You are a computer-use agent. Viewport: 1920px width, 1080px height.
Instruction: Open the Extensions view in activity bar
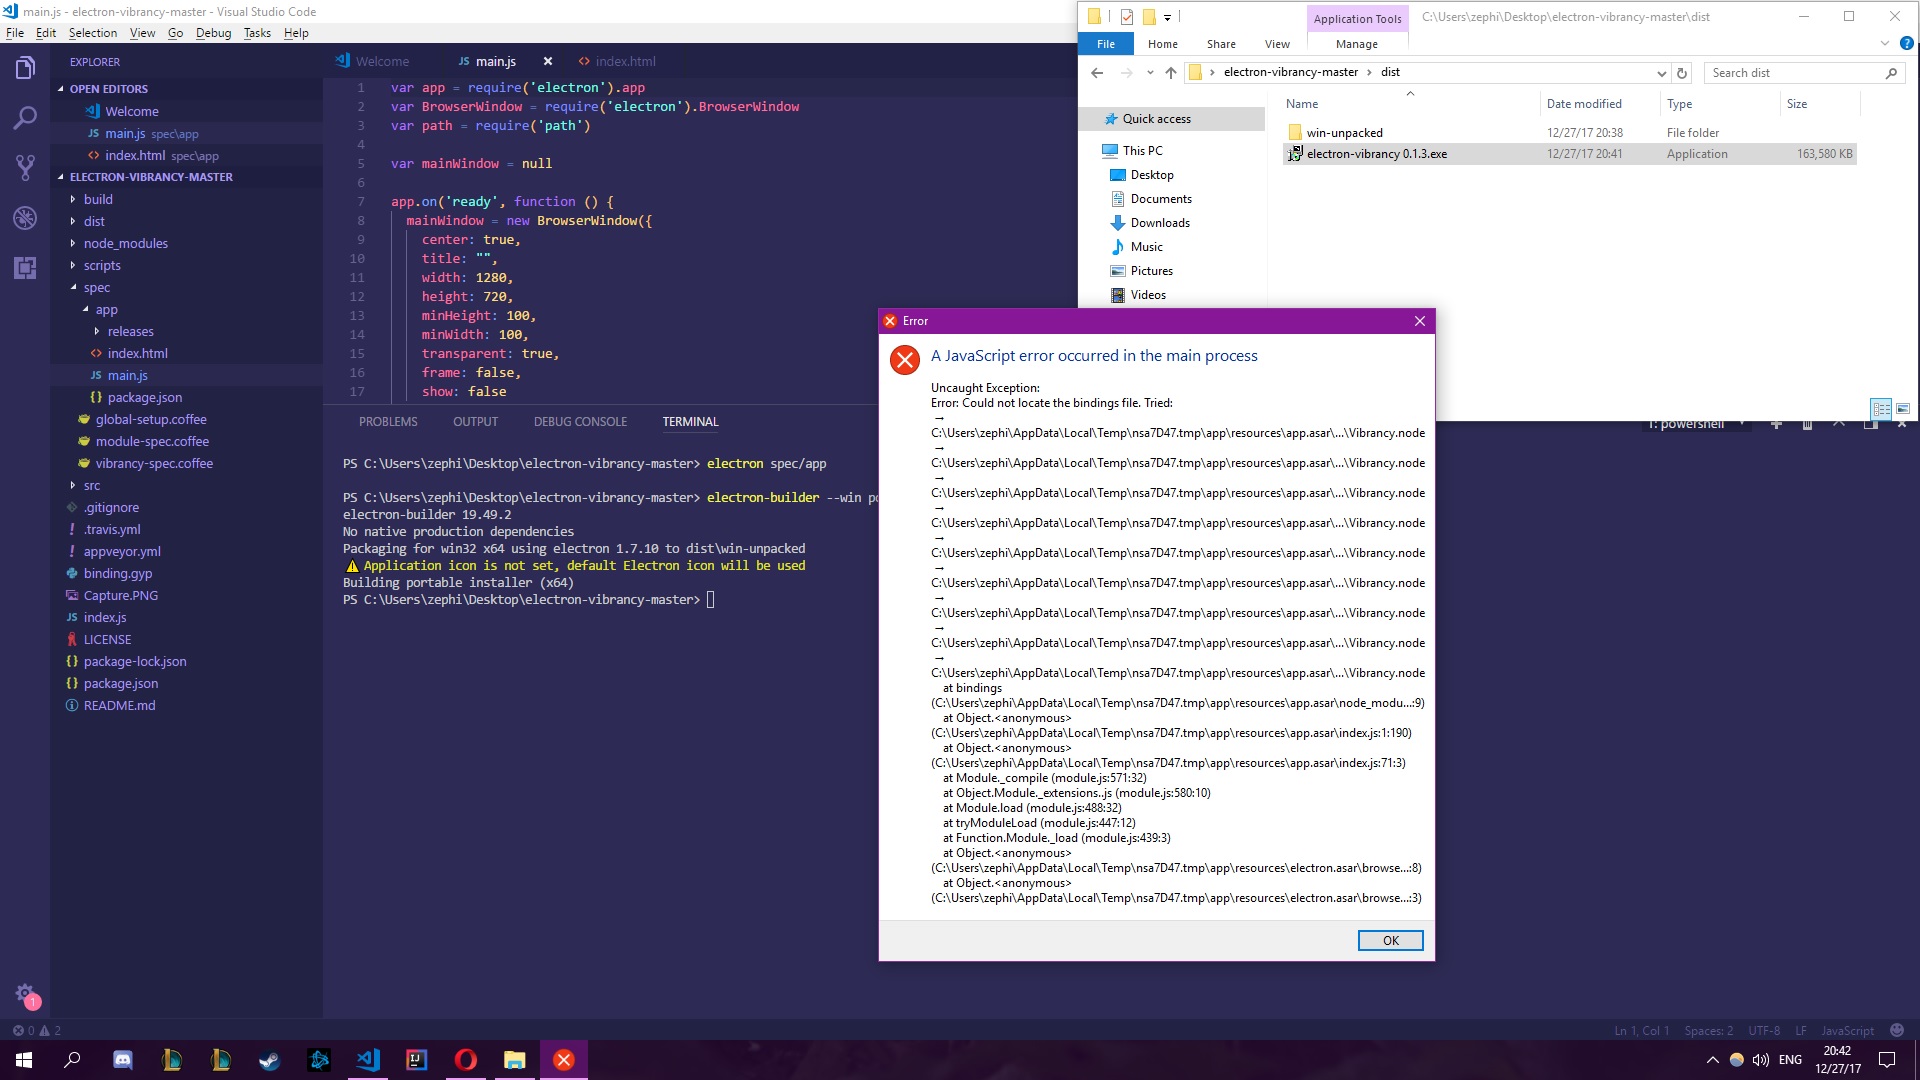point(25,268)
